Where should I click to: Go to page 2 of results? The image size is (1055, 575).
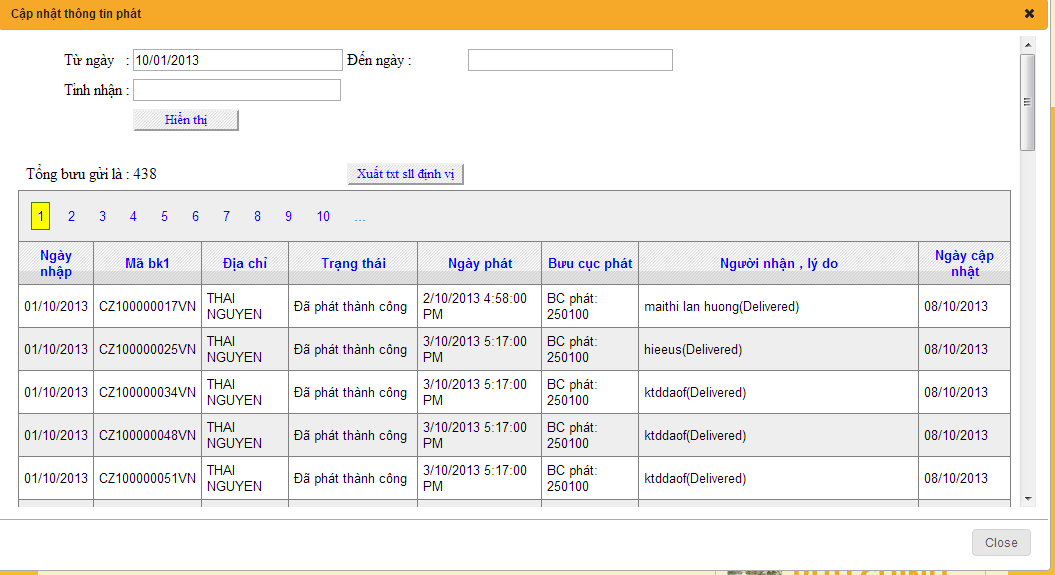tap(71, 217)
